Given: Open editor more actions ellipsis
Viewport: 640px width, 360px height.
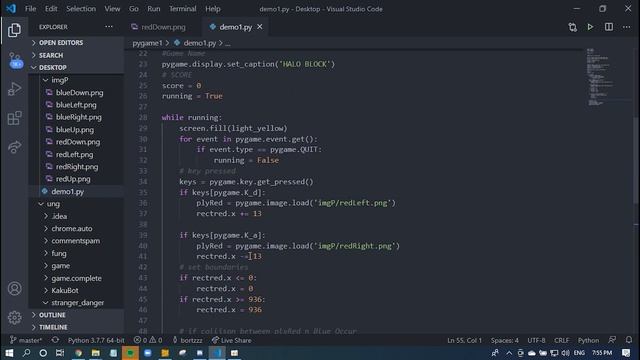Looking at the screenshot, I should (x=627, y=27).
